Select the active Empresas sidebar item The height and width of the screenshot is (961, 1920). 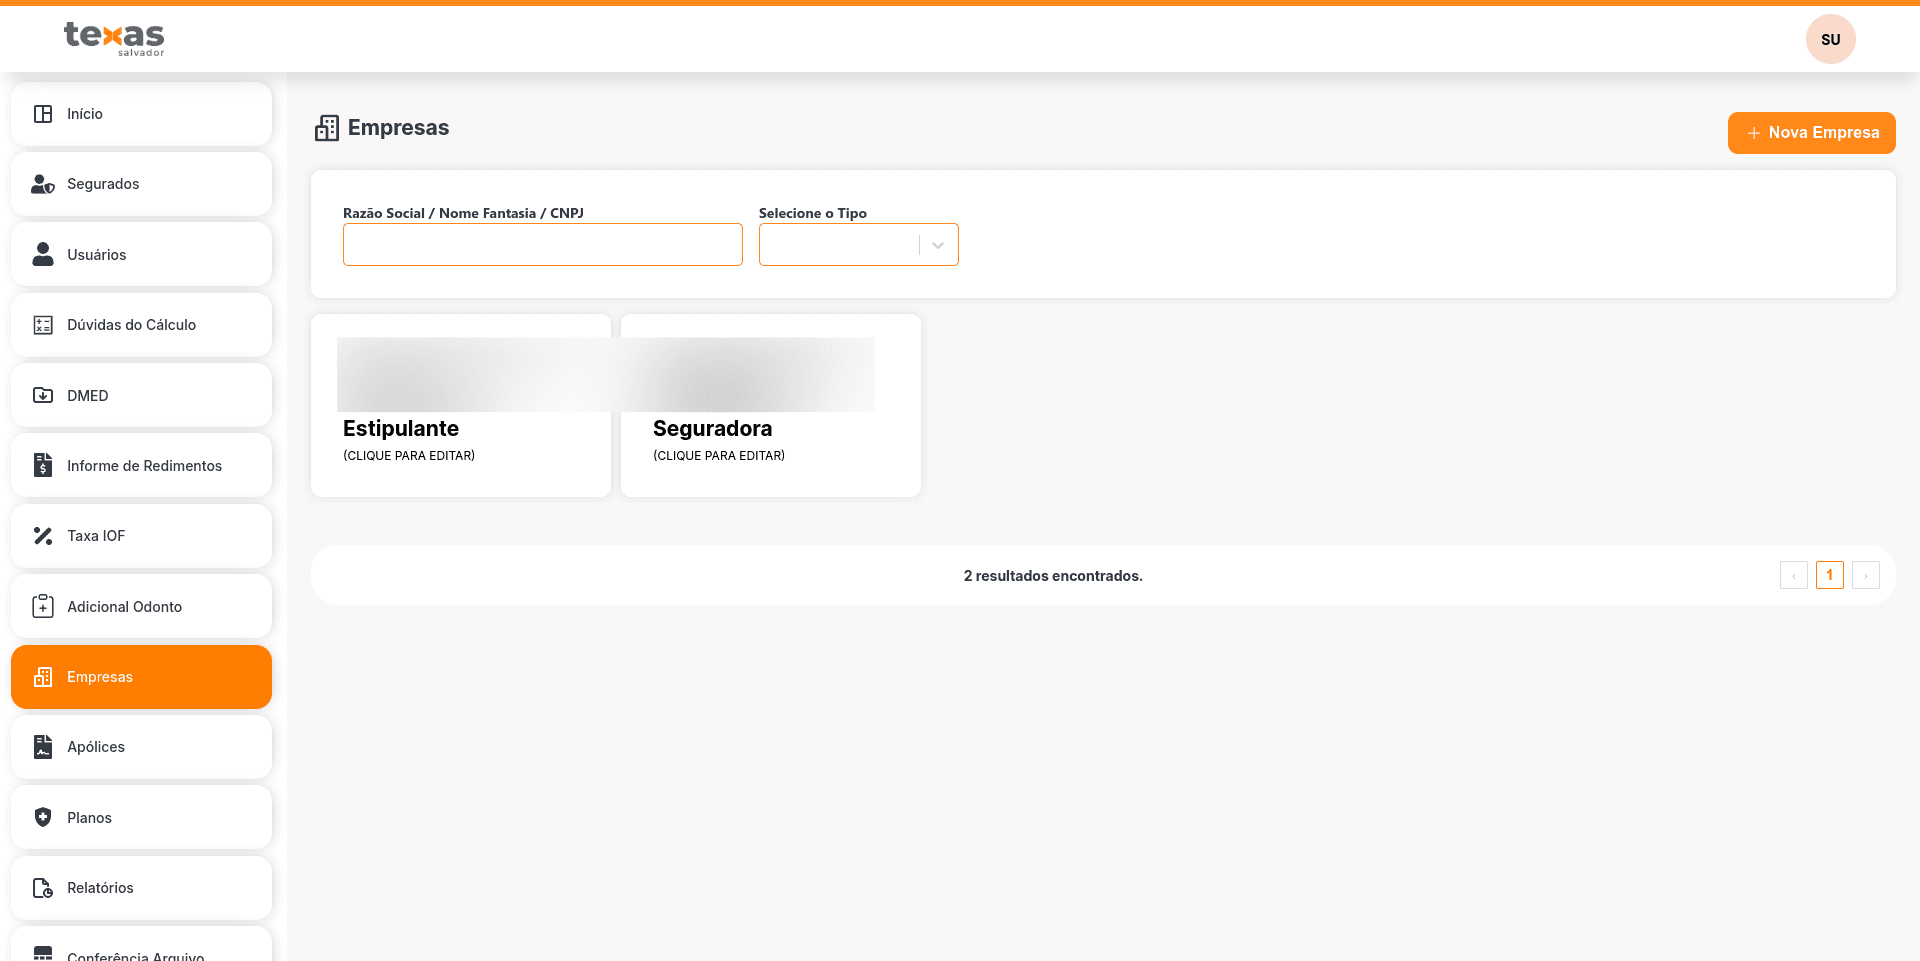click(x=141, y=677)
